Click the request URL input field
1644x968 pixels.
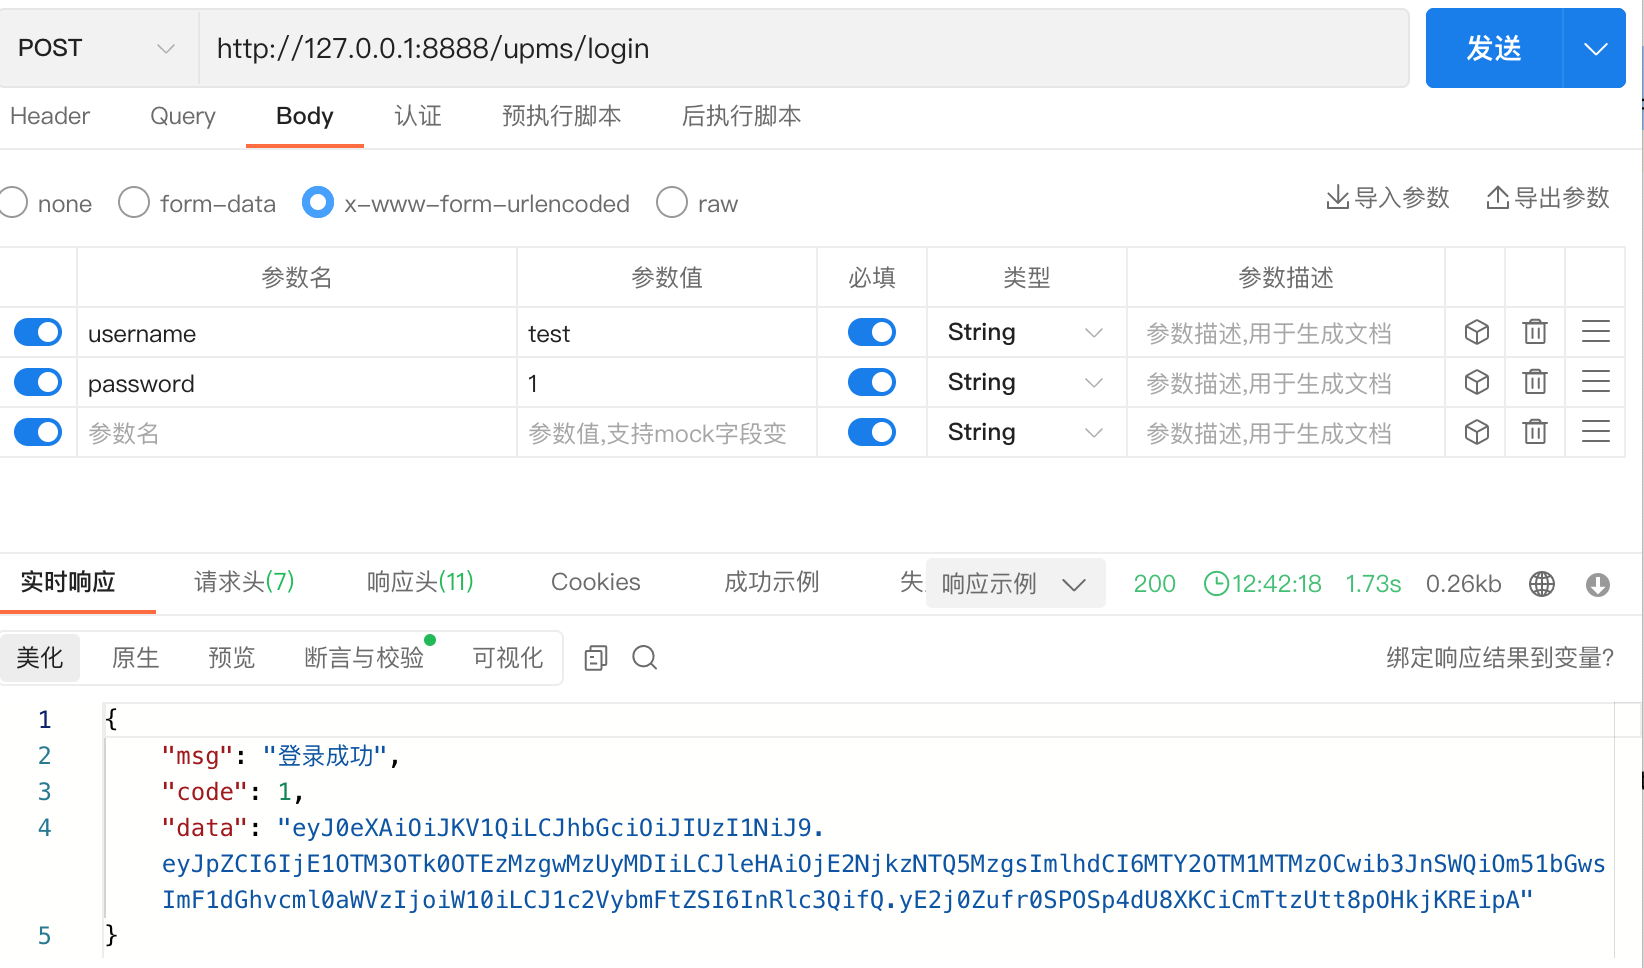804,48
